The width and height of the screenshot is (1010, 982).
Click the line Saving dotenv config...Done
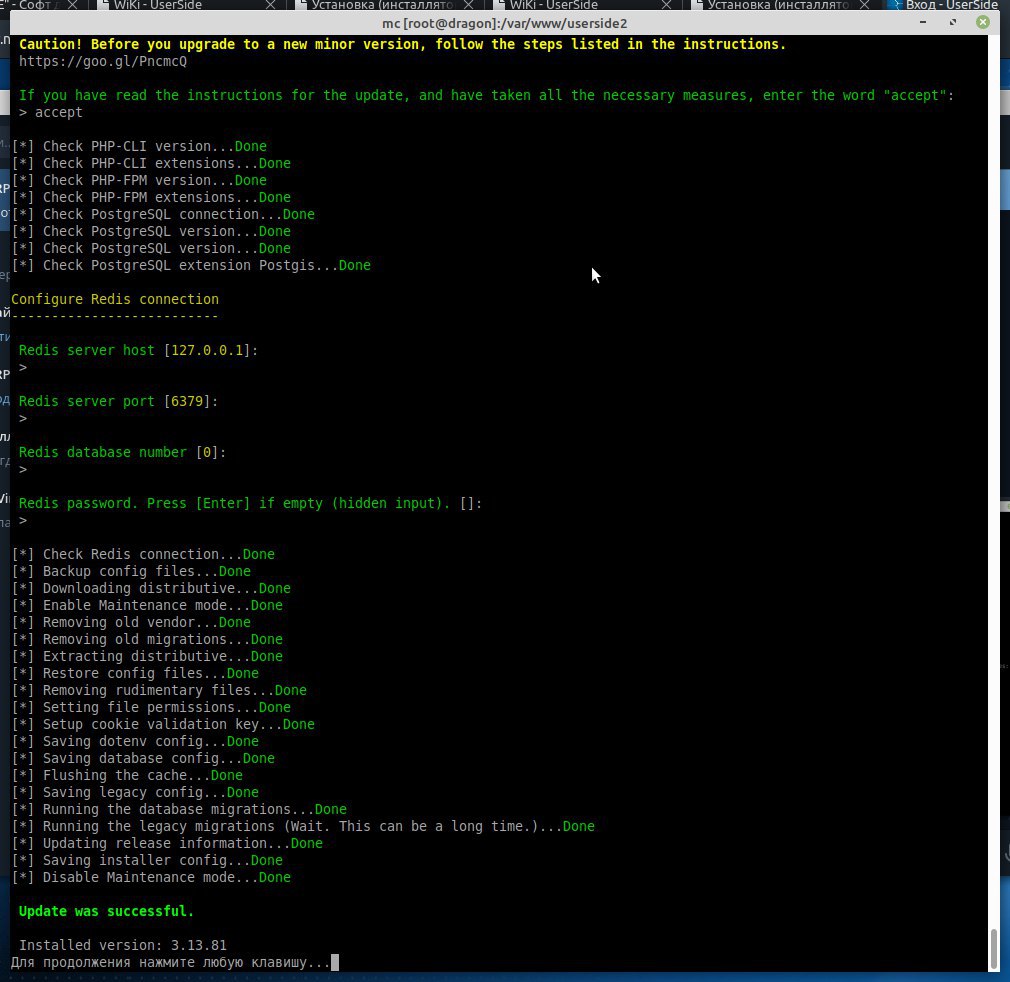click(x=135, y=741)
